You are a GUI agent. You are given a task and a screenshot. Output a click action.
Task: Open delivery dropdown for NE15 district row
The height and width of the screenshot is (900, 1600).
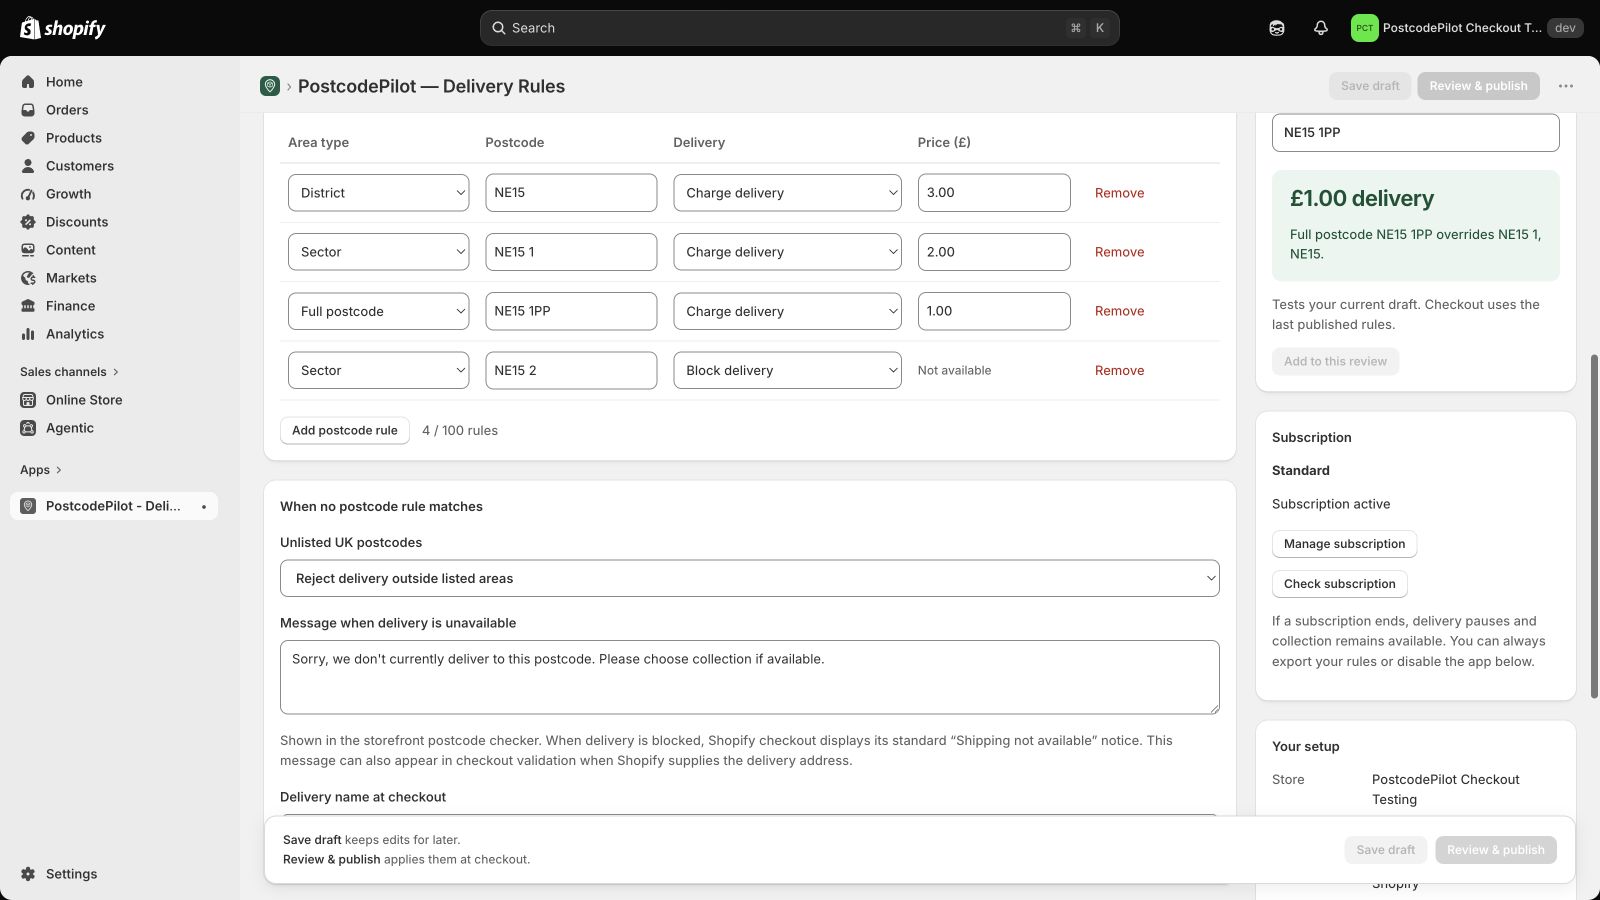(787, 193)
